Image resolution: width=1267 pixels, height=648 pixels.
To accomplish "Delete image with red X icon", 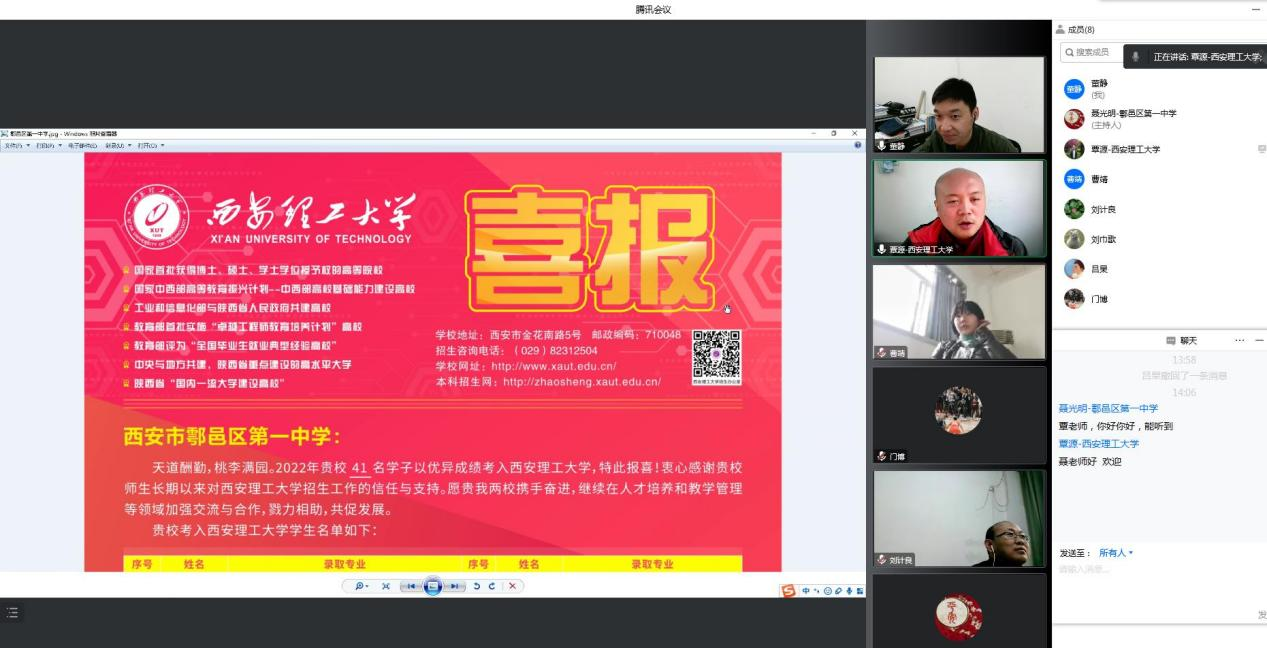I will (x=512, y=586).
